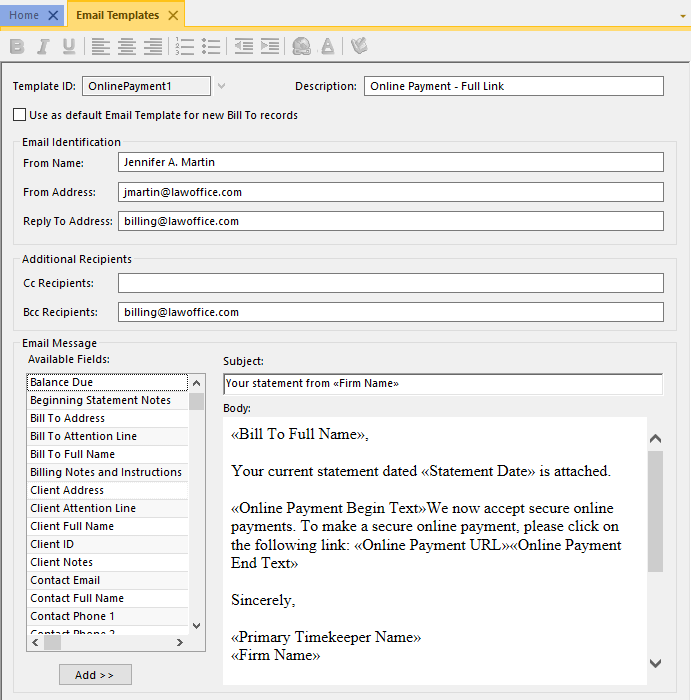Select Contact Full Name field

click(107, 598)
